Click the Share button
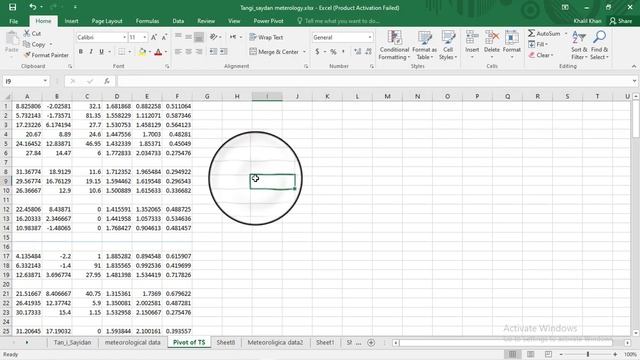 (620, 21)
